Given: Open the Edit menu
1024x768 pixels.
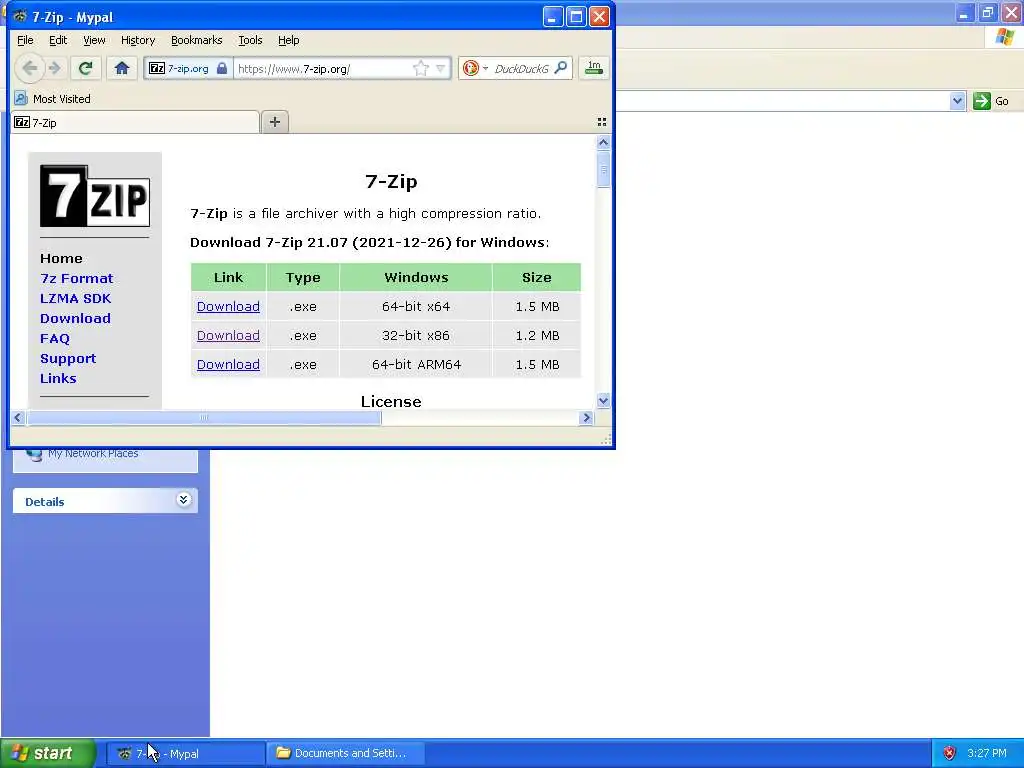Looking at the screenshot, I should point(57,40).
